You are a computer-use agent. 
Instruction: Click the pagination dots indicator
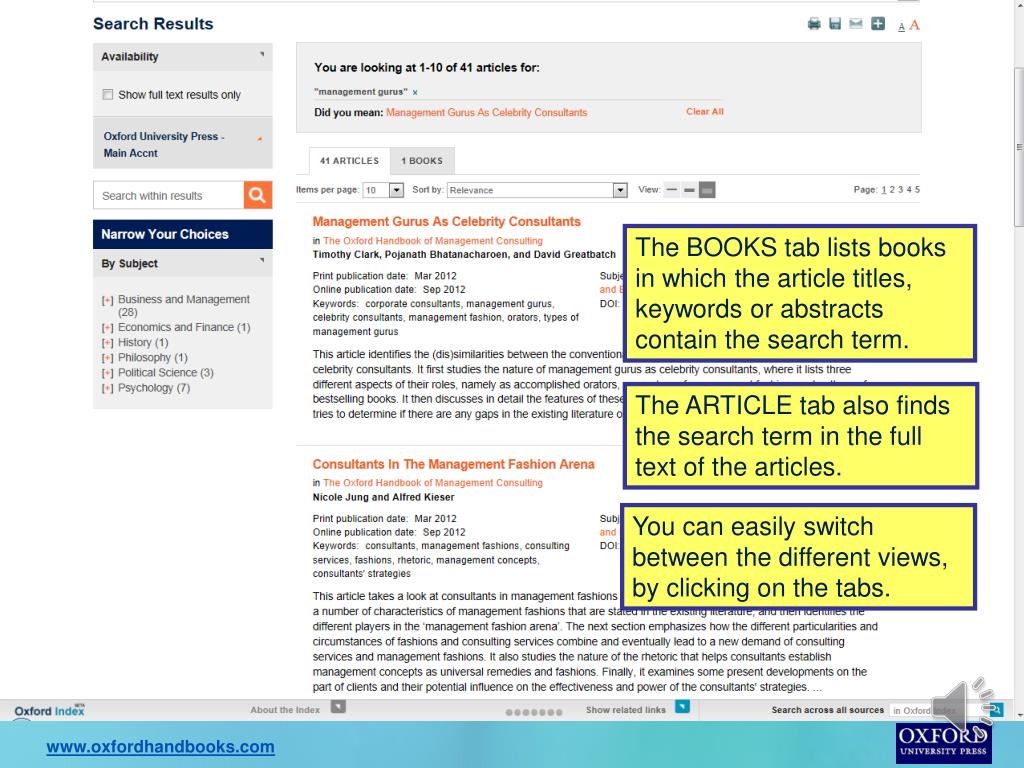click(x=534, y=712)
